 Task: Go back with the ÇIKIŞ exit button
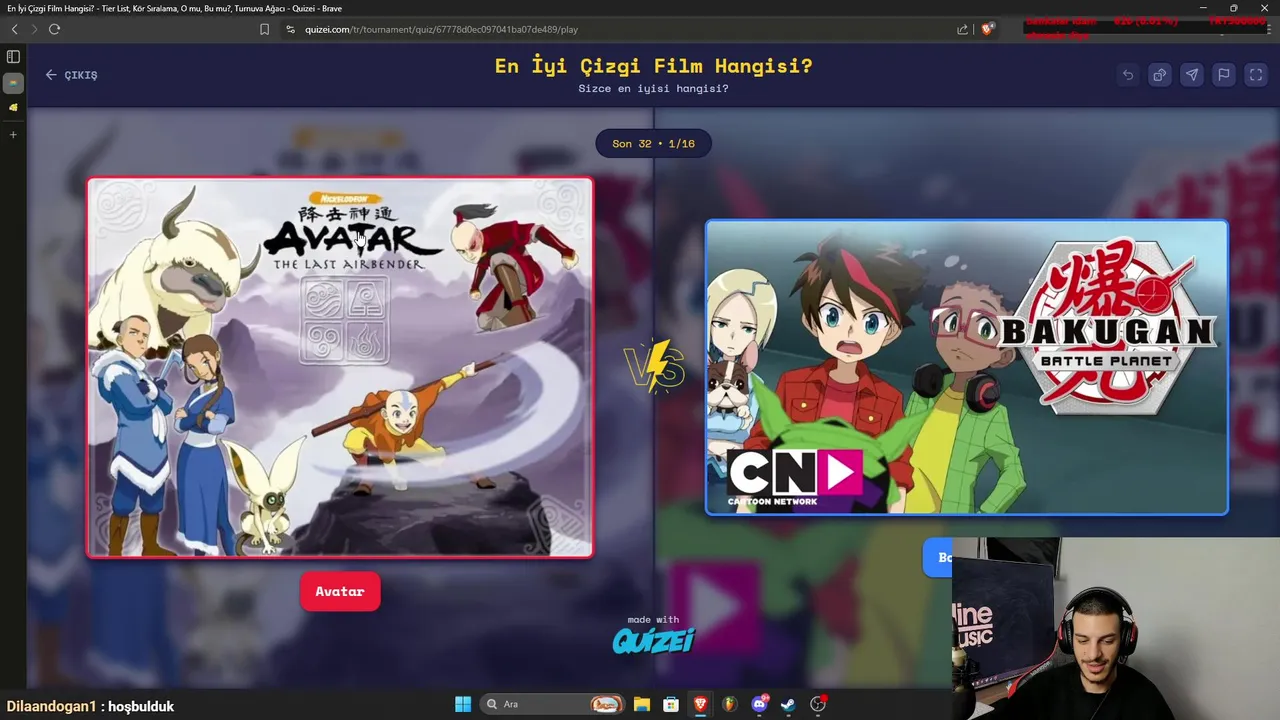[x=71, y=75]
